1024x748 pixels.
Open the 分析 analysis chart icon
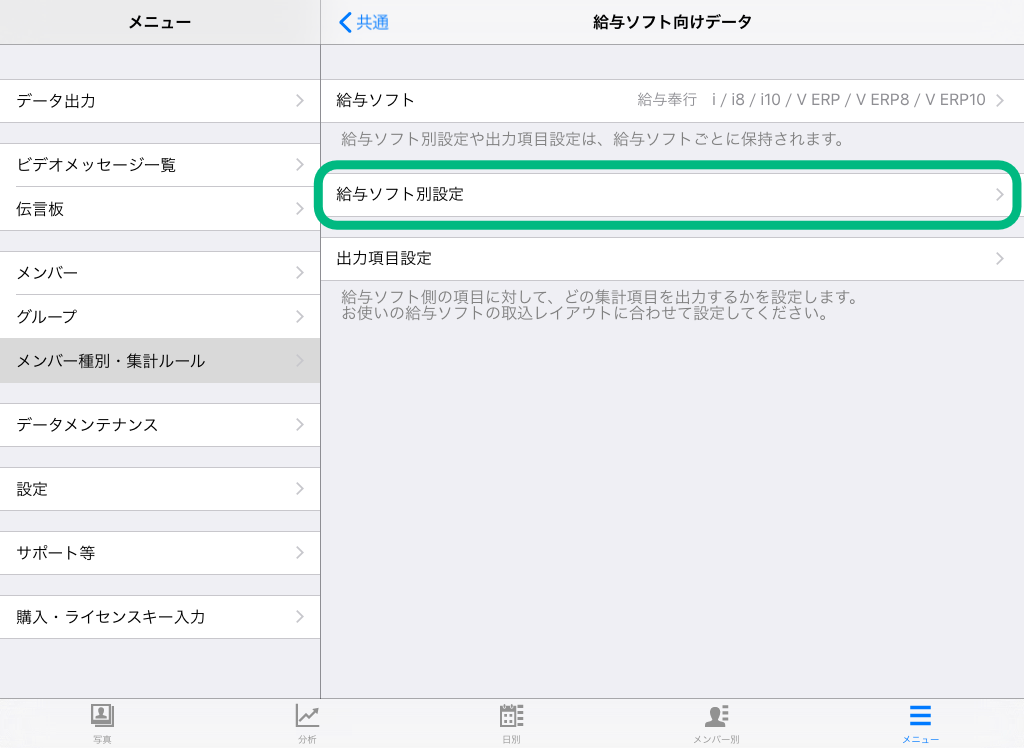[307, 716]
